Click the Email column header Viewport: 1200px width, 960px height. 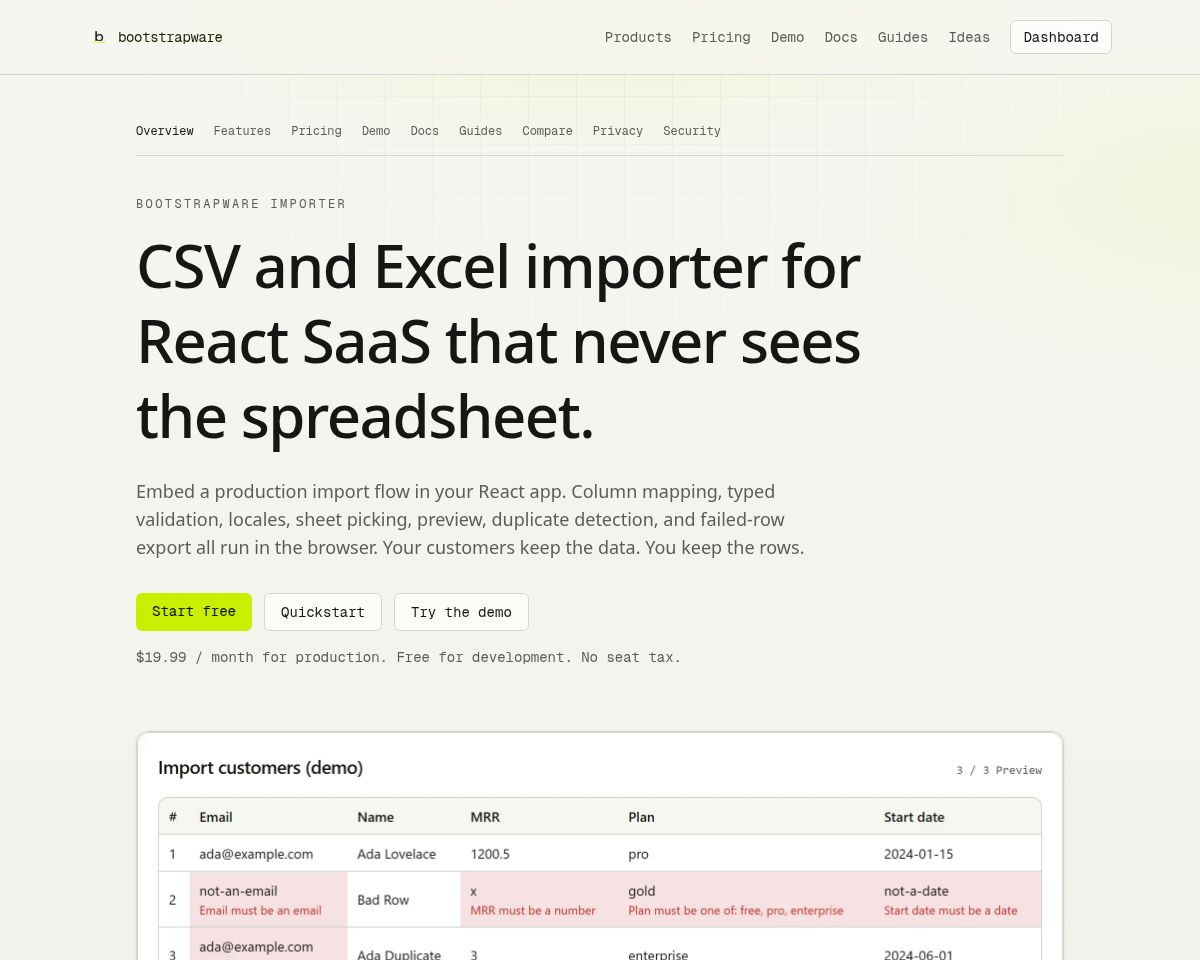tap(268, 817)
